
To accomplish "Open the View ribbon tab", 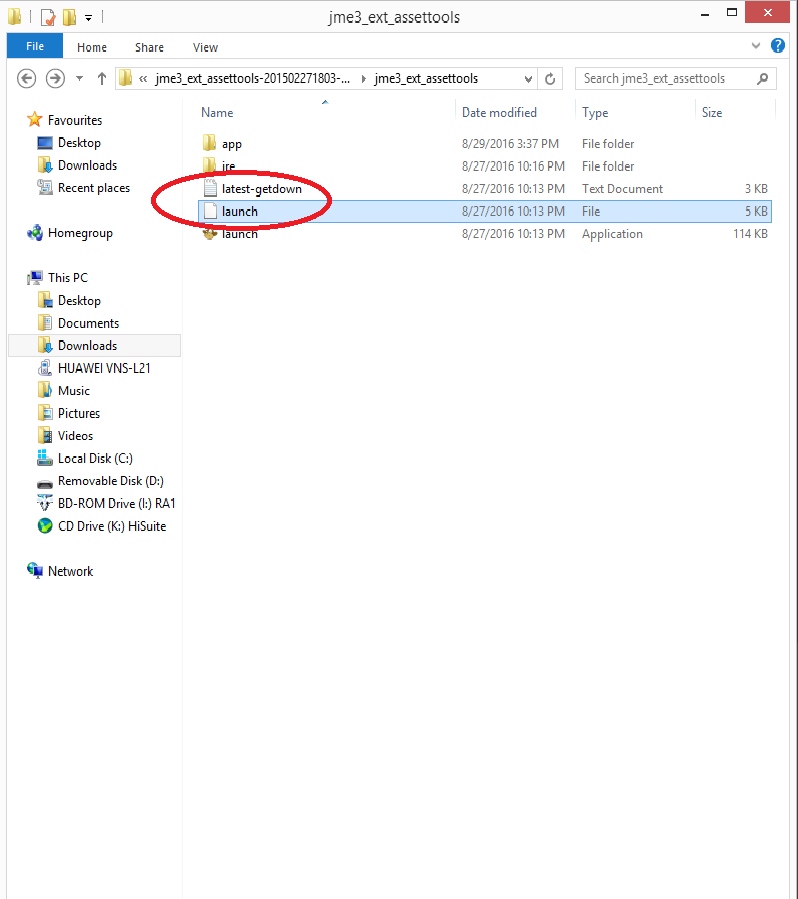I will (205, 48).
